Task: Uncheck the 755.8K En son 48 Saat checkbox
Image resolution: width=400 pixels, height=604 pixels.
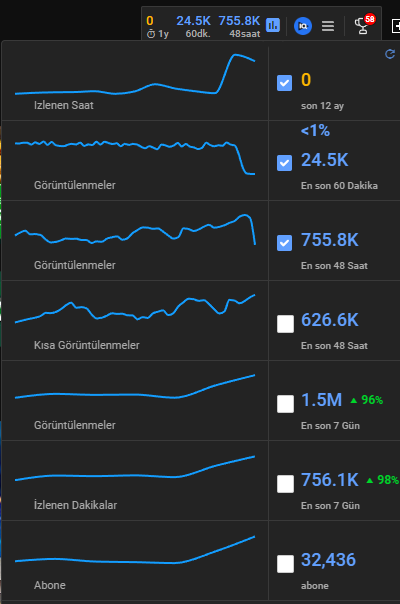Action: pos(284,243)
